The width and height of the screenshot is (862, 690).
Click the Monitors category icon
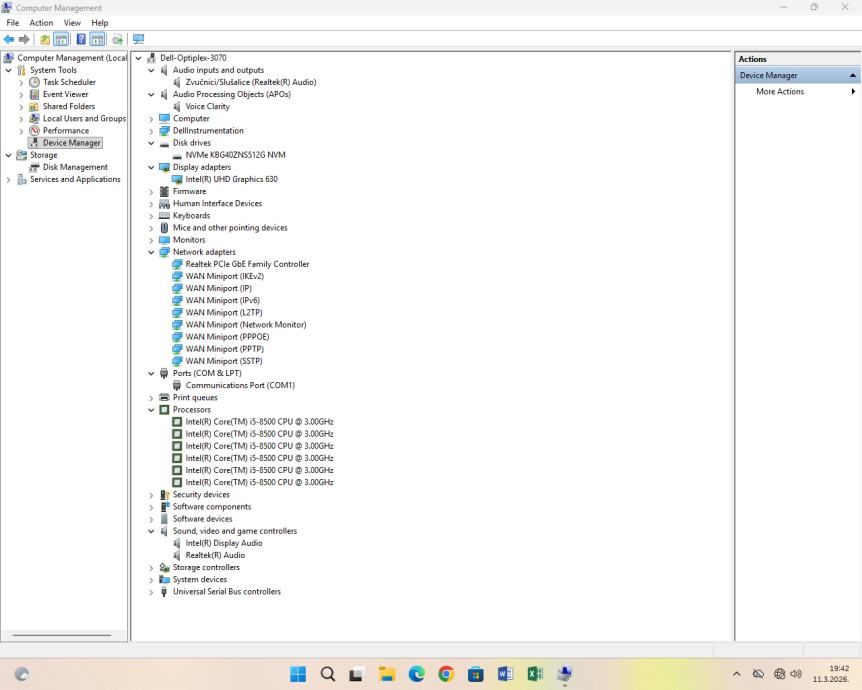(x=164, y=240)
